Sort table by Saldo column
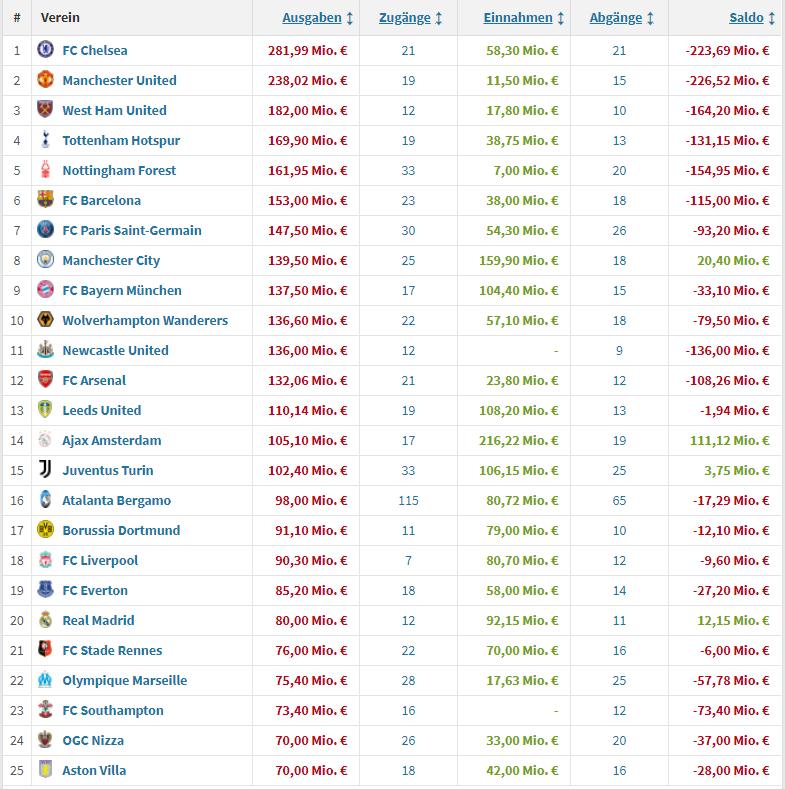785x789 pixels. (x=752, y=18)
